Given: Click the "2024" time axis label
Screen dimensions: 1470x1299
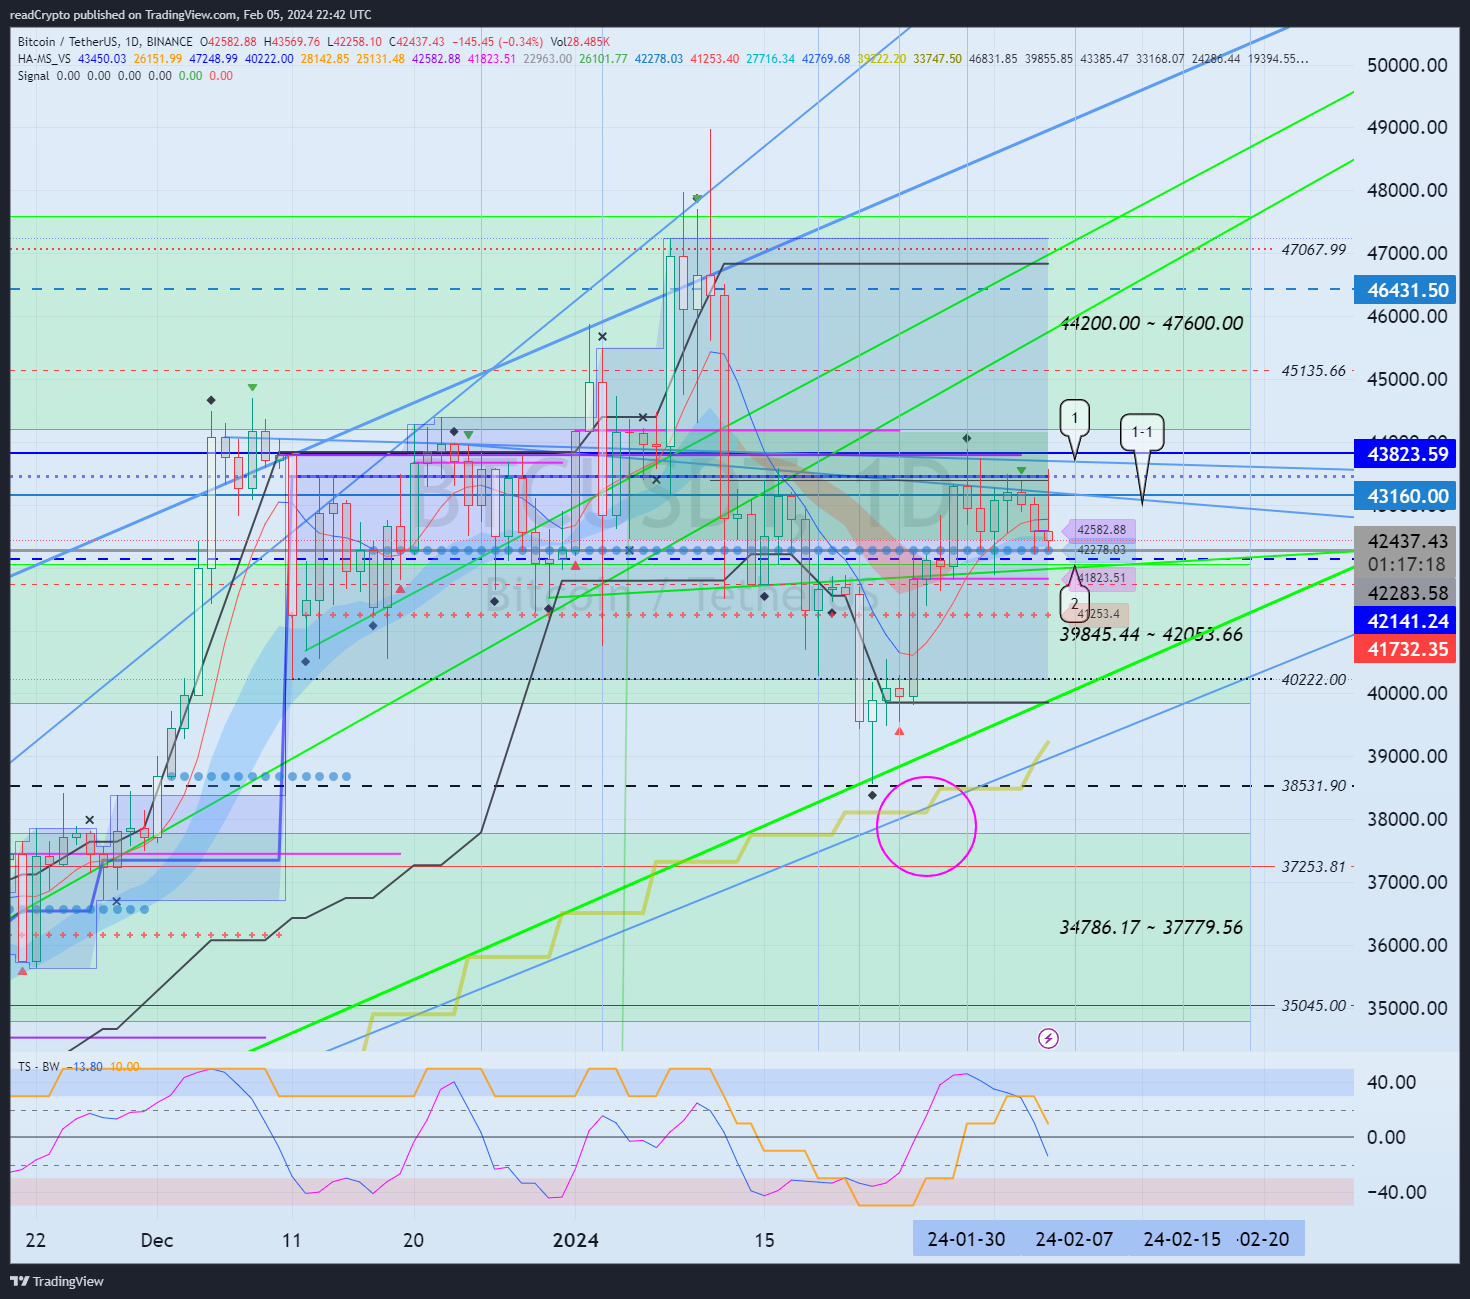Looking at the screenshot, I should pyautogui.click(x=576, y=1240).
